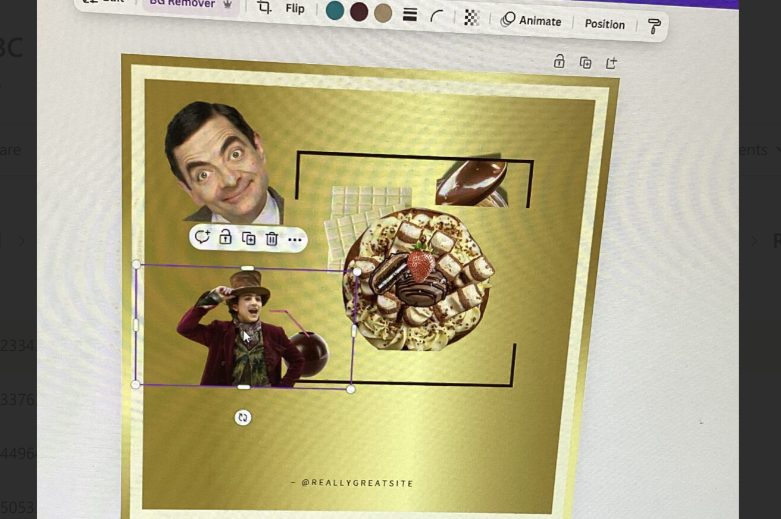This screenshot has width=781, height=519.
Task: Select the @REALLYGREATSITE text
Action: 357,483
